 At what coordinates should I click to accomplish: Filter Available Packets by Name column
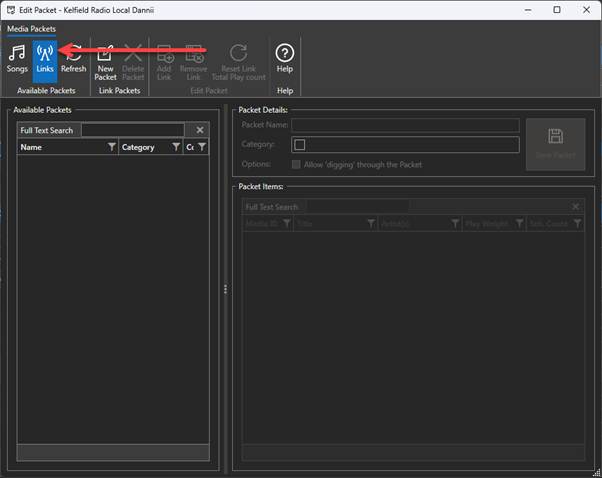[111, 147]
